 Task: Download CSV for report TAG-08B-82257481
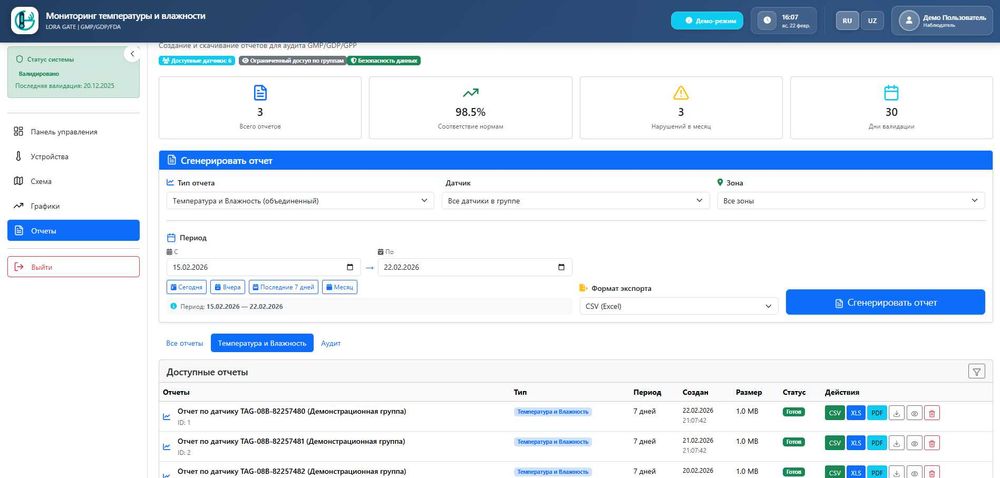tap(835, 442)
